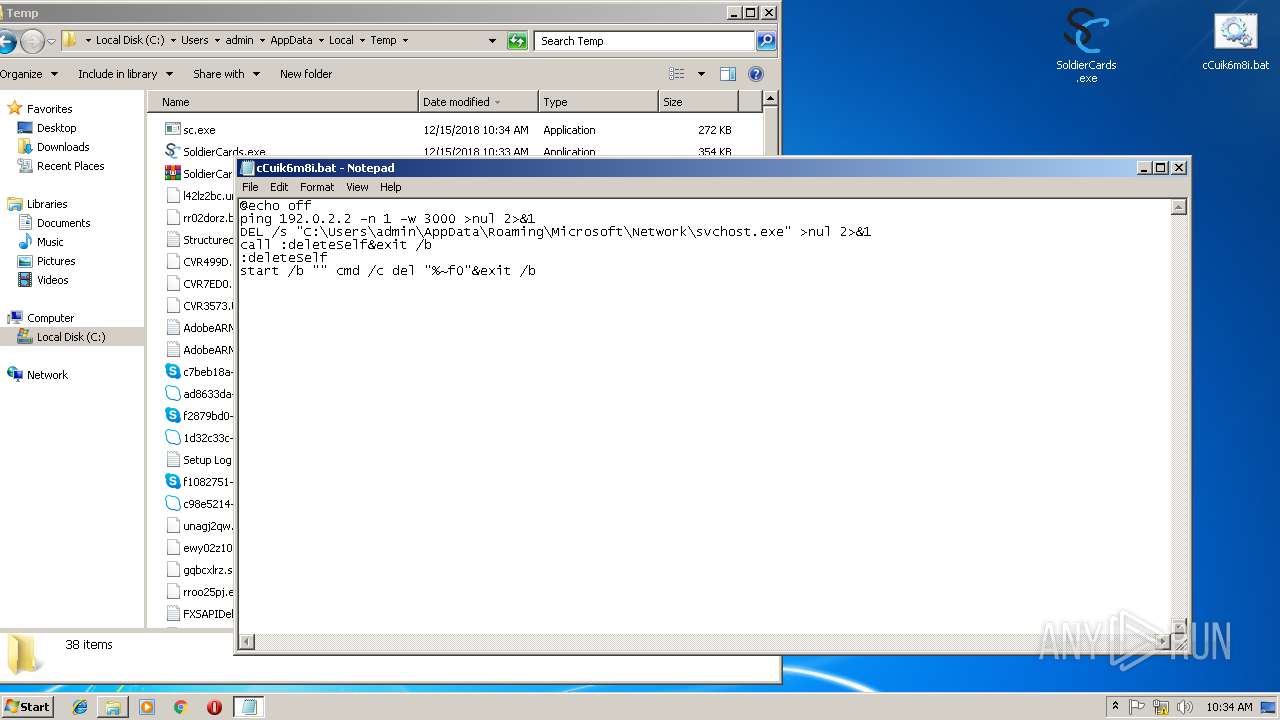Select sc.exe file icon

[x=172, y=129]
